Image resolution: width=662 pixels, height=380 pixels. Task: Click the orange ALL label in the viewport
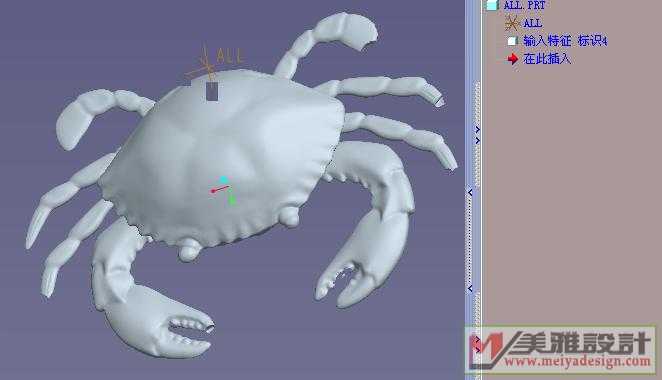[x=230, y=56]
